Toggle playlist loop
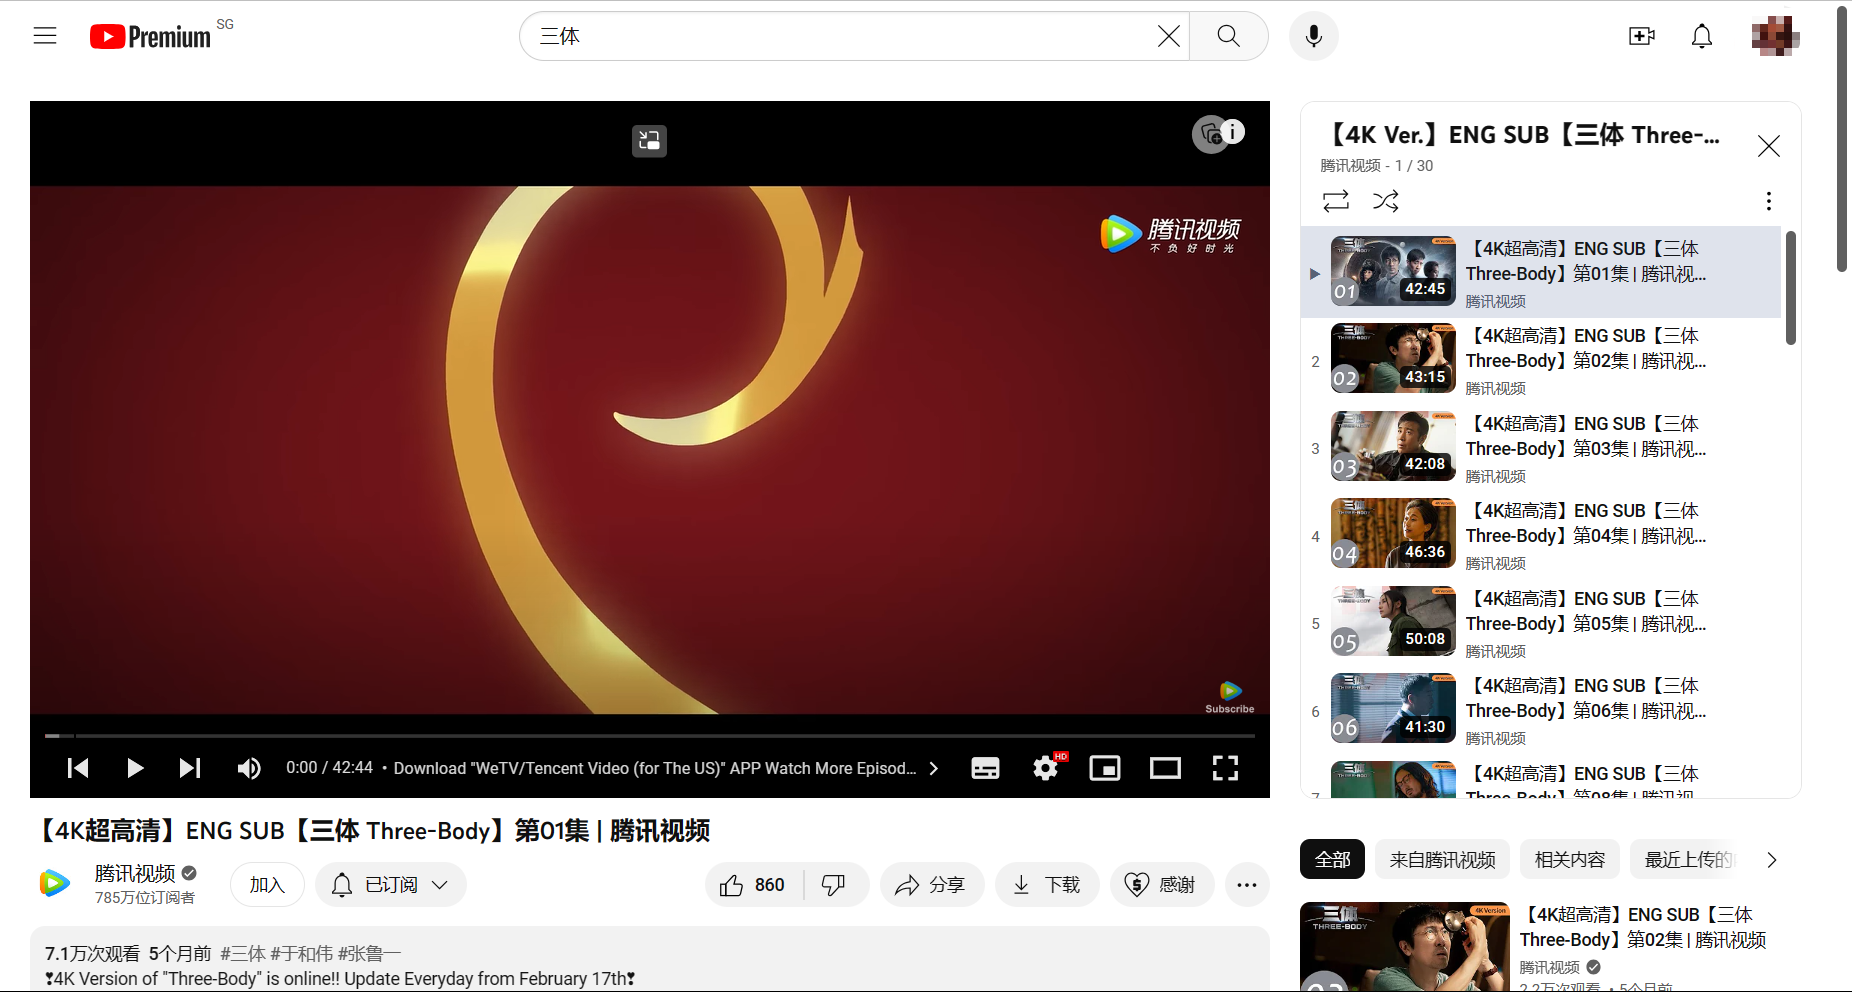This screenshot has width=1852, height=992. coord(1336,201)
